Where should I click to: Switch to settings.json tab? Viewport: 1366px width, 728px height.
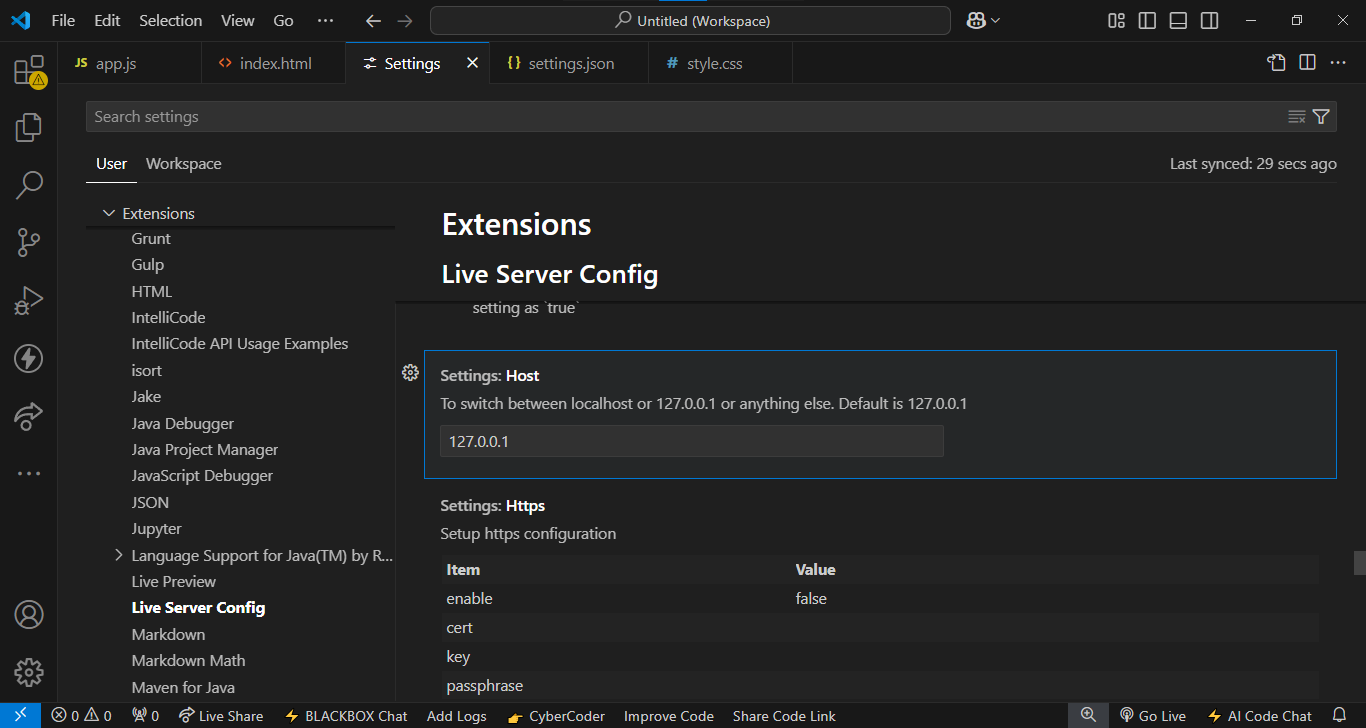point(571,63)
